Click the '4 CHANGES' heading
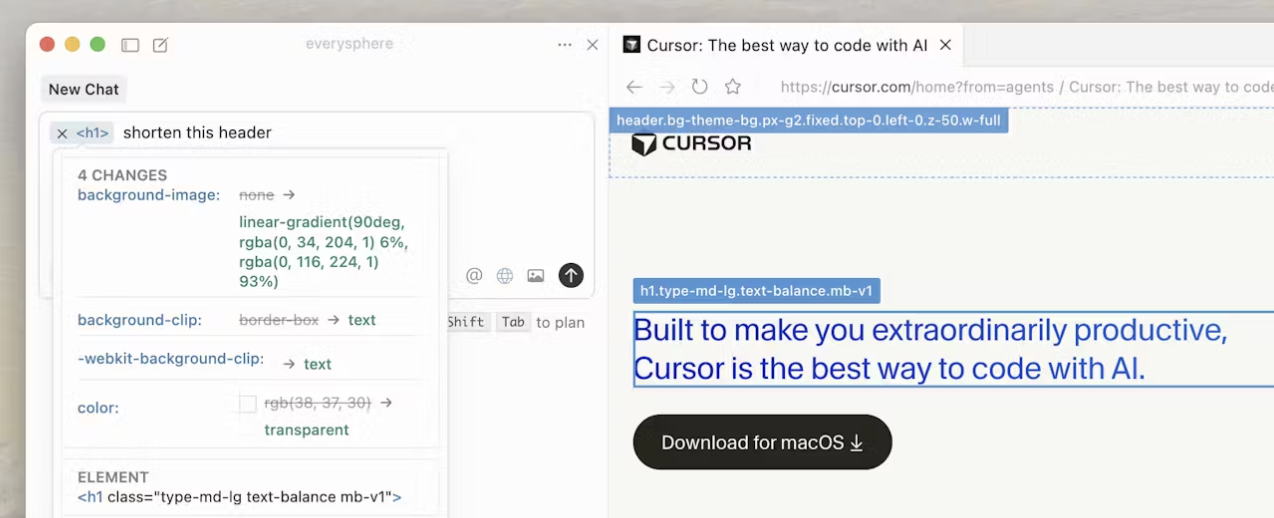The image size is (1274, 518). coord(122,175)
